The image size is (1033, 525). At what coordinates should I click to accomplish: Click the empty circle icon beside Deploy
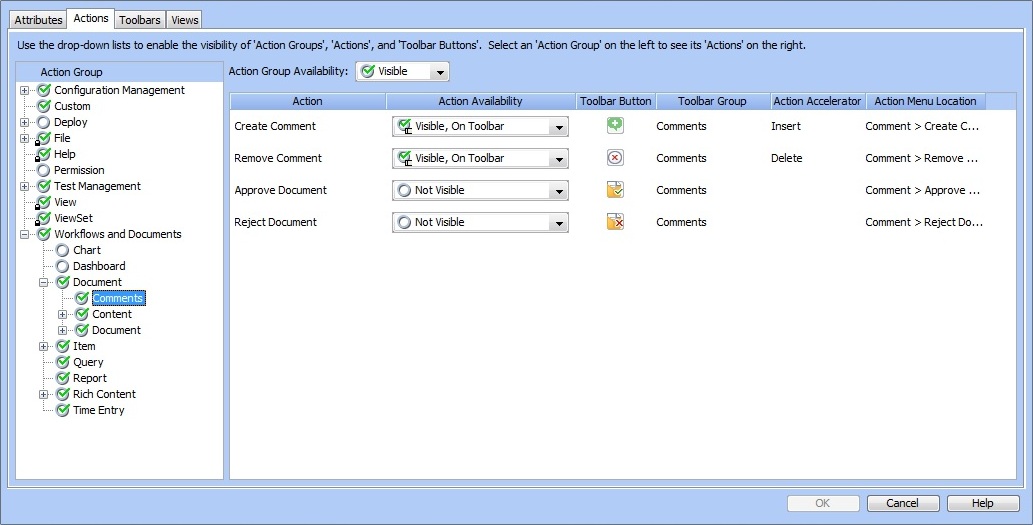coord(43,122)
